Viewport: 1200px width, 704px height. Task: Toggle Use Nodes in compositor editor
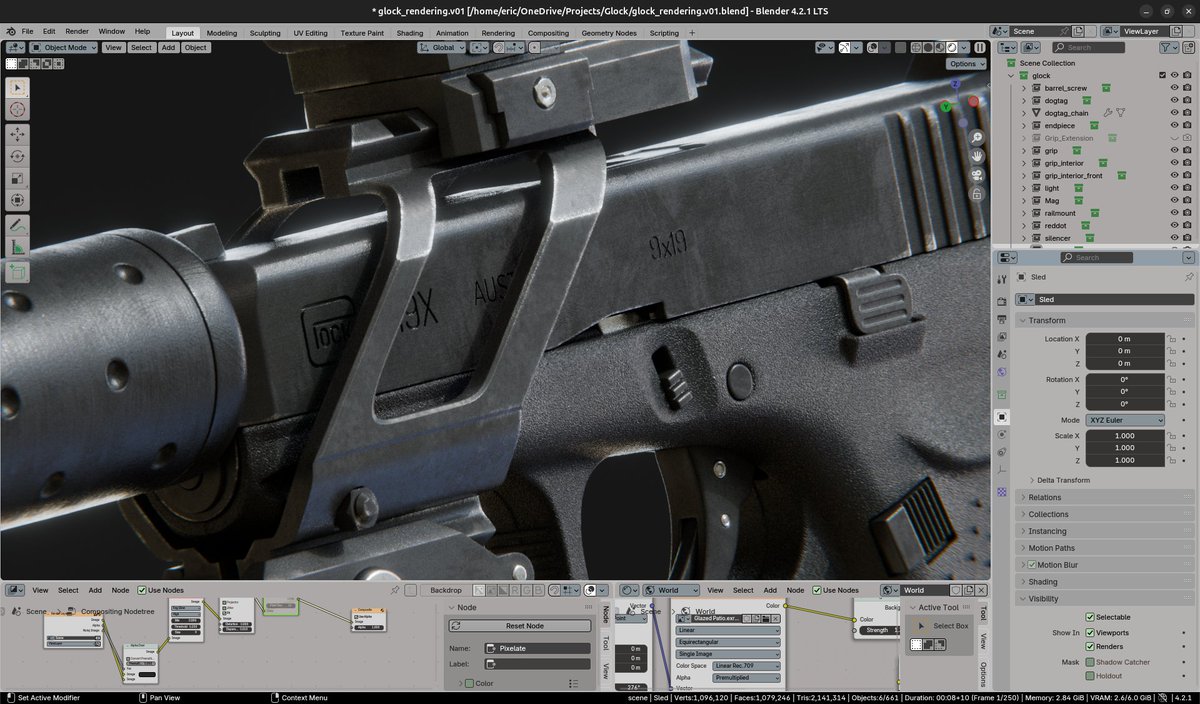[142, 590]
